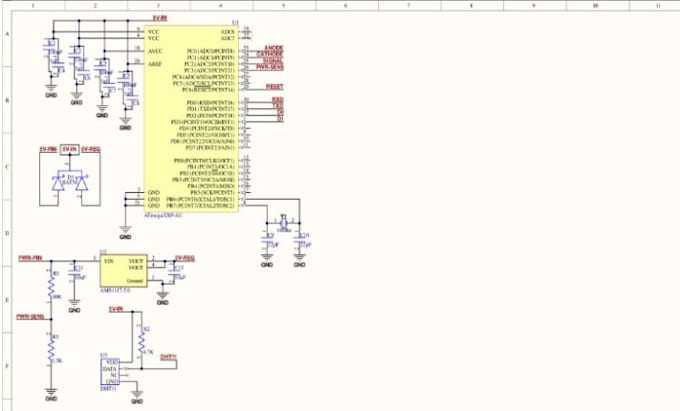Select the R2 4.7K pull-up resistor
This screenshot has height=411, width=680.
[142, 341]
